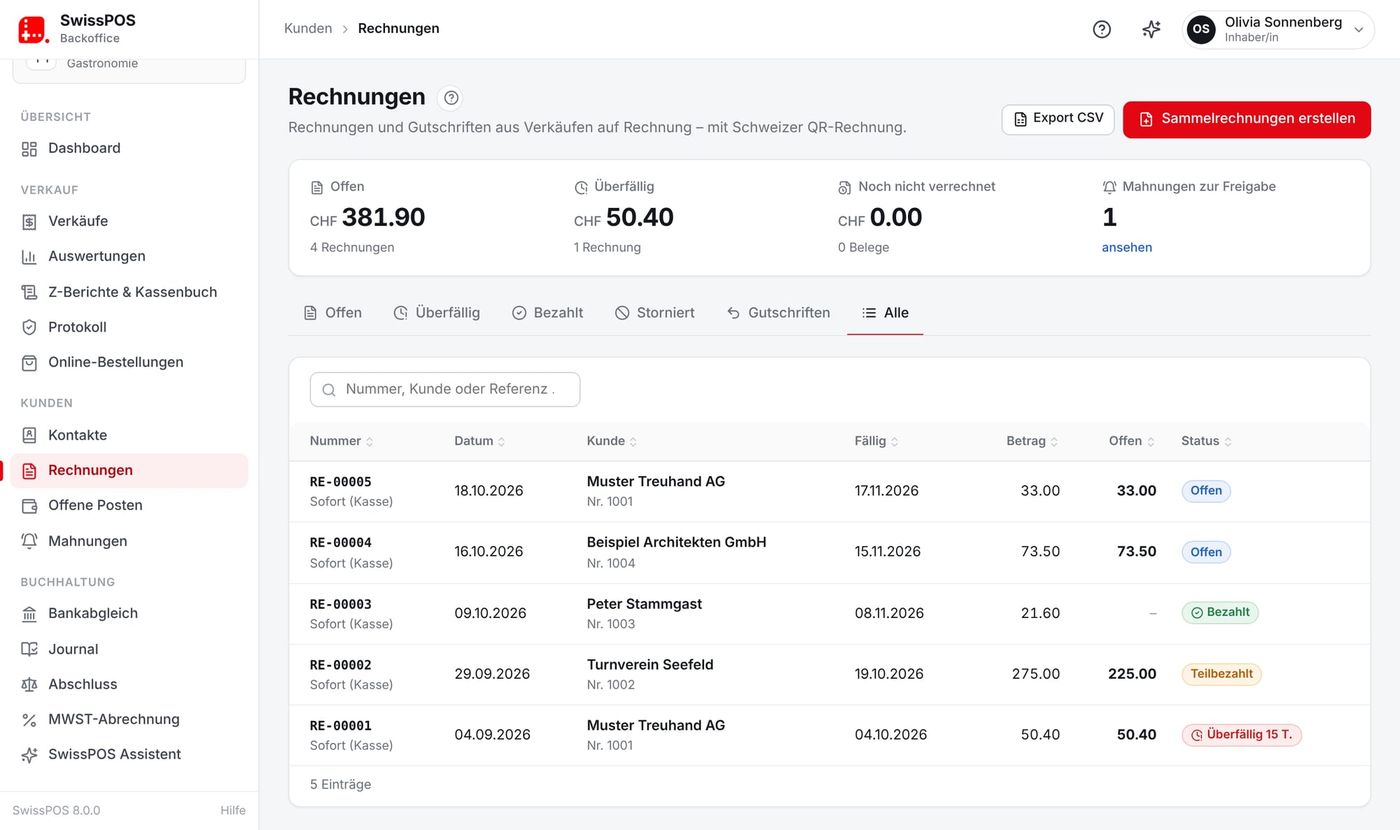Click the Kontakte address book icon in sidebar
The height and width of the screenshot is (830, 1400).
[x=29, y=435]
